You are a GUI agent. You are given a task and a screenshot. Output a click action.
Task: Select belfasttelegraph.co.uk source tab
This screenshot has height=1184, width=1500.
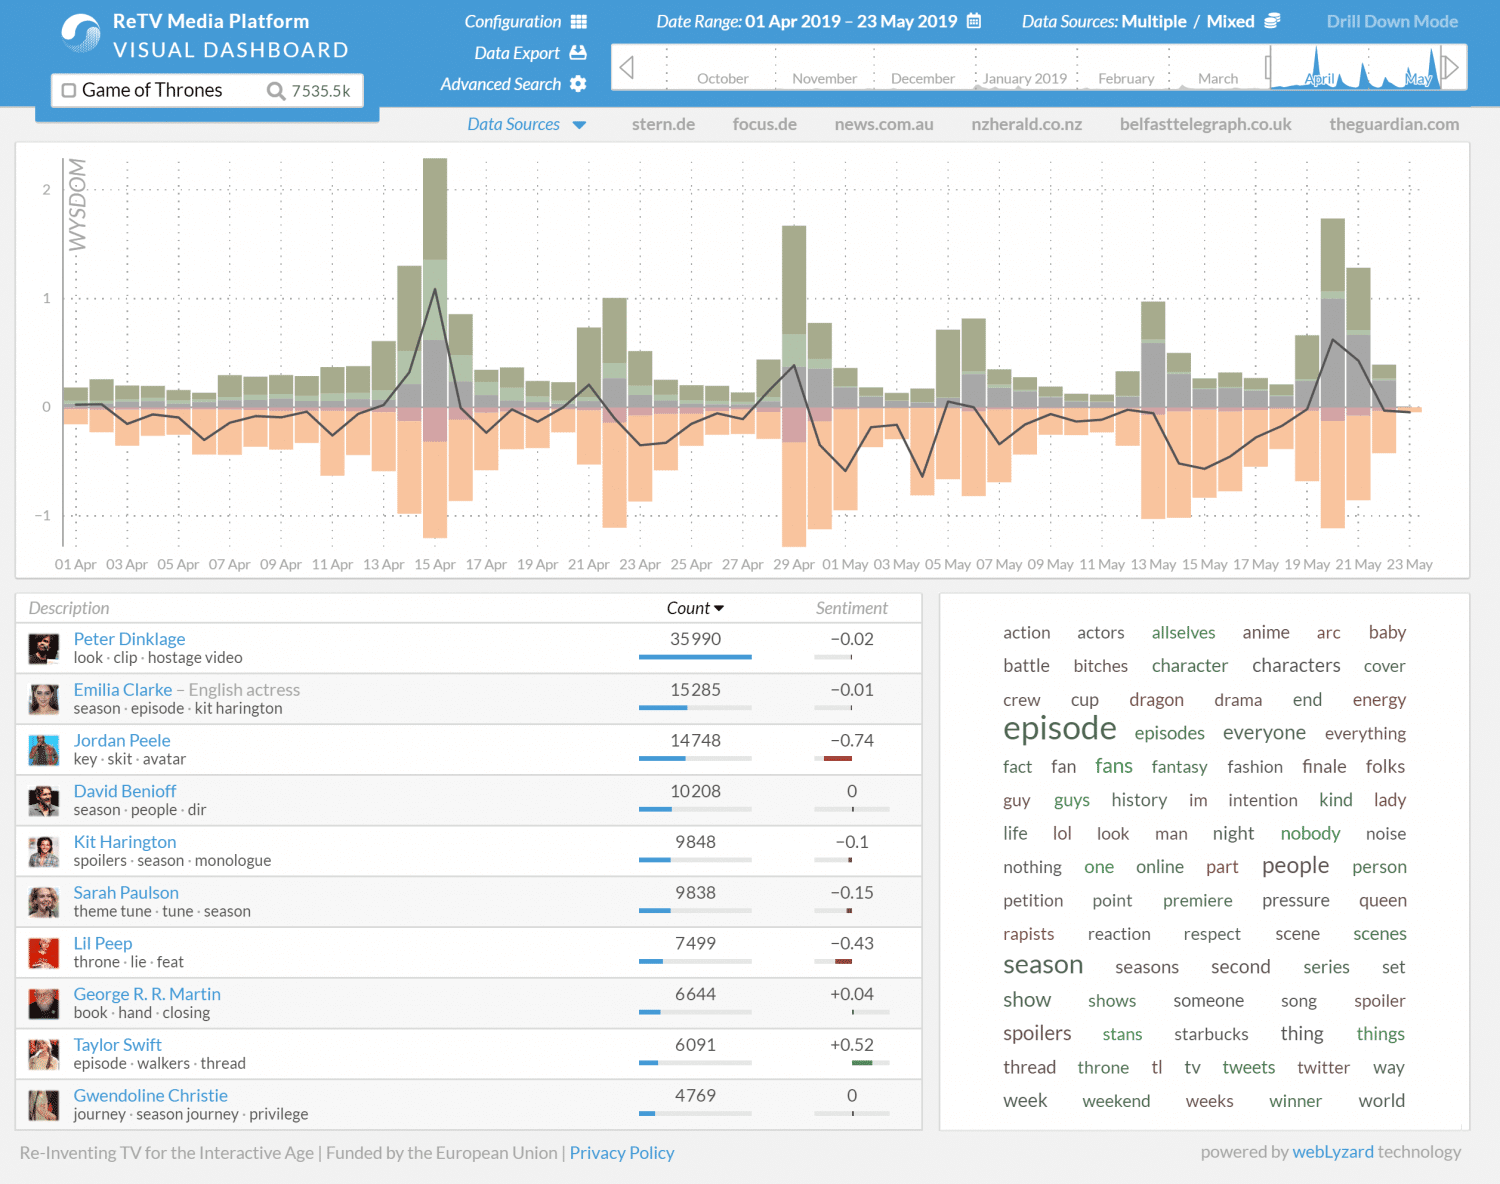click(1206, 124)
